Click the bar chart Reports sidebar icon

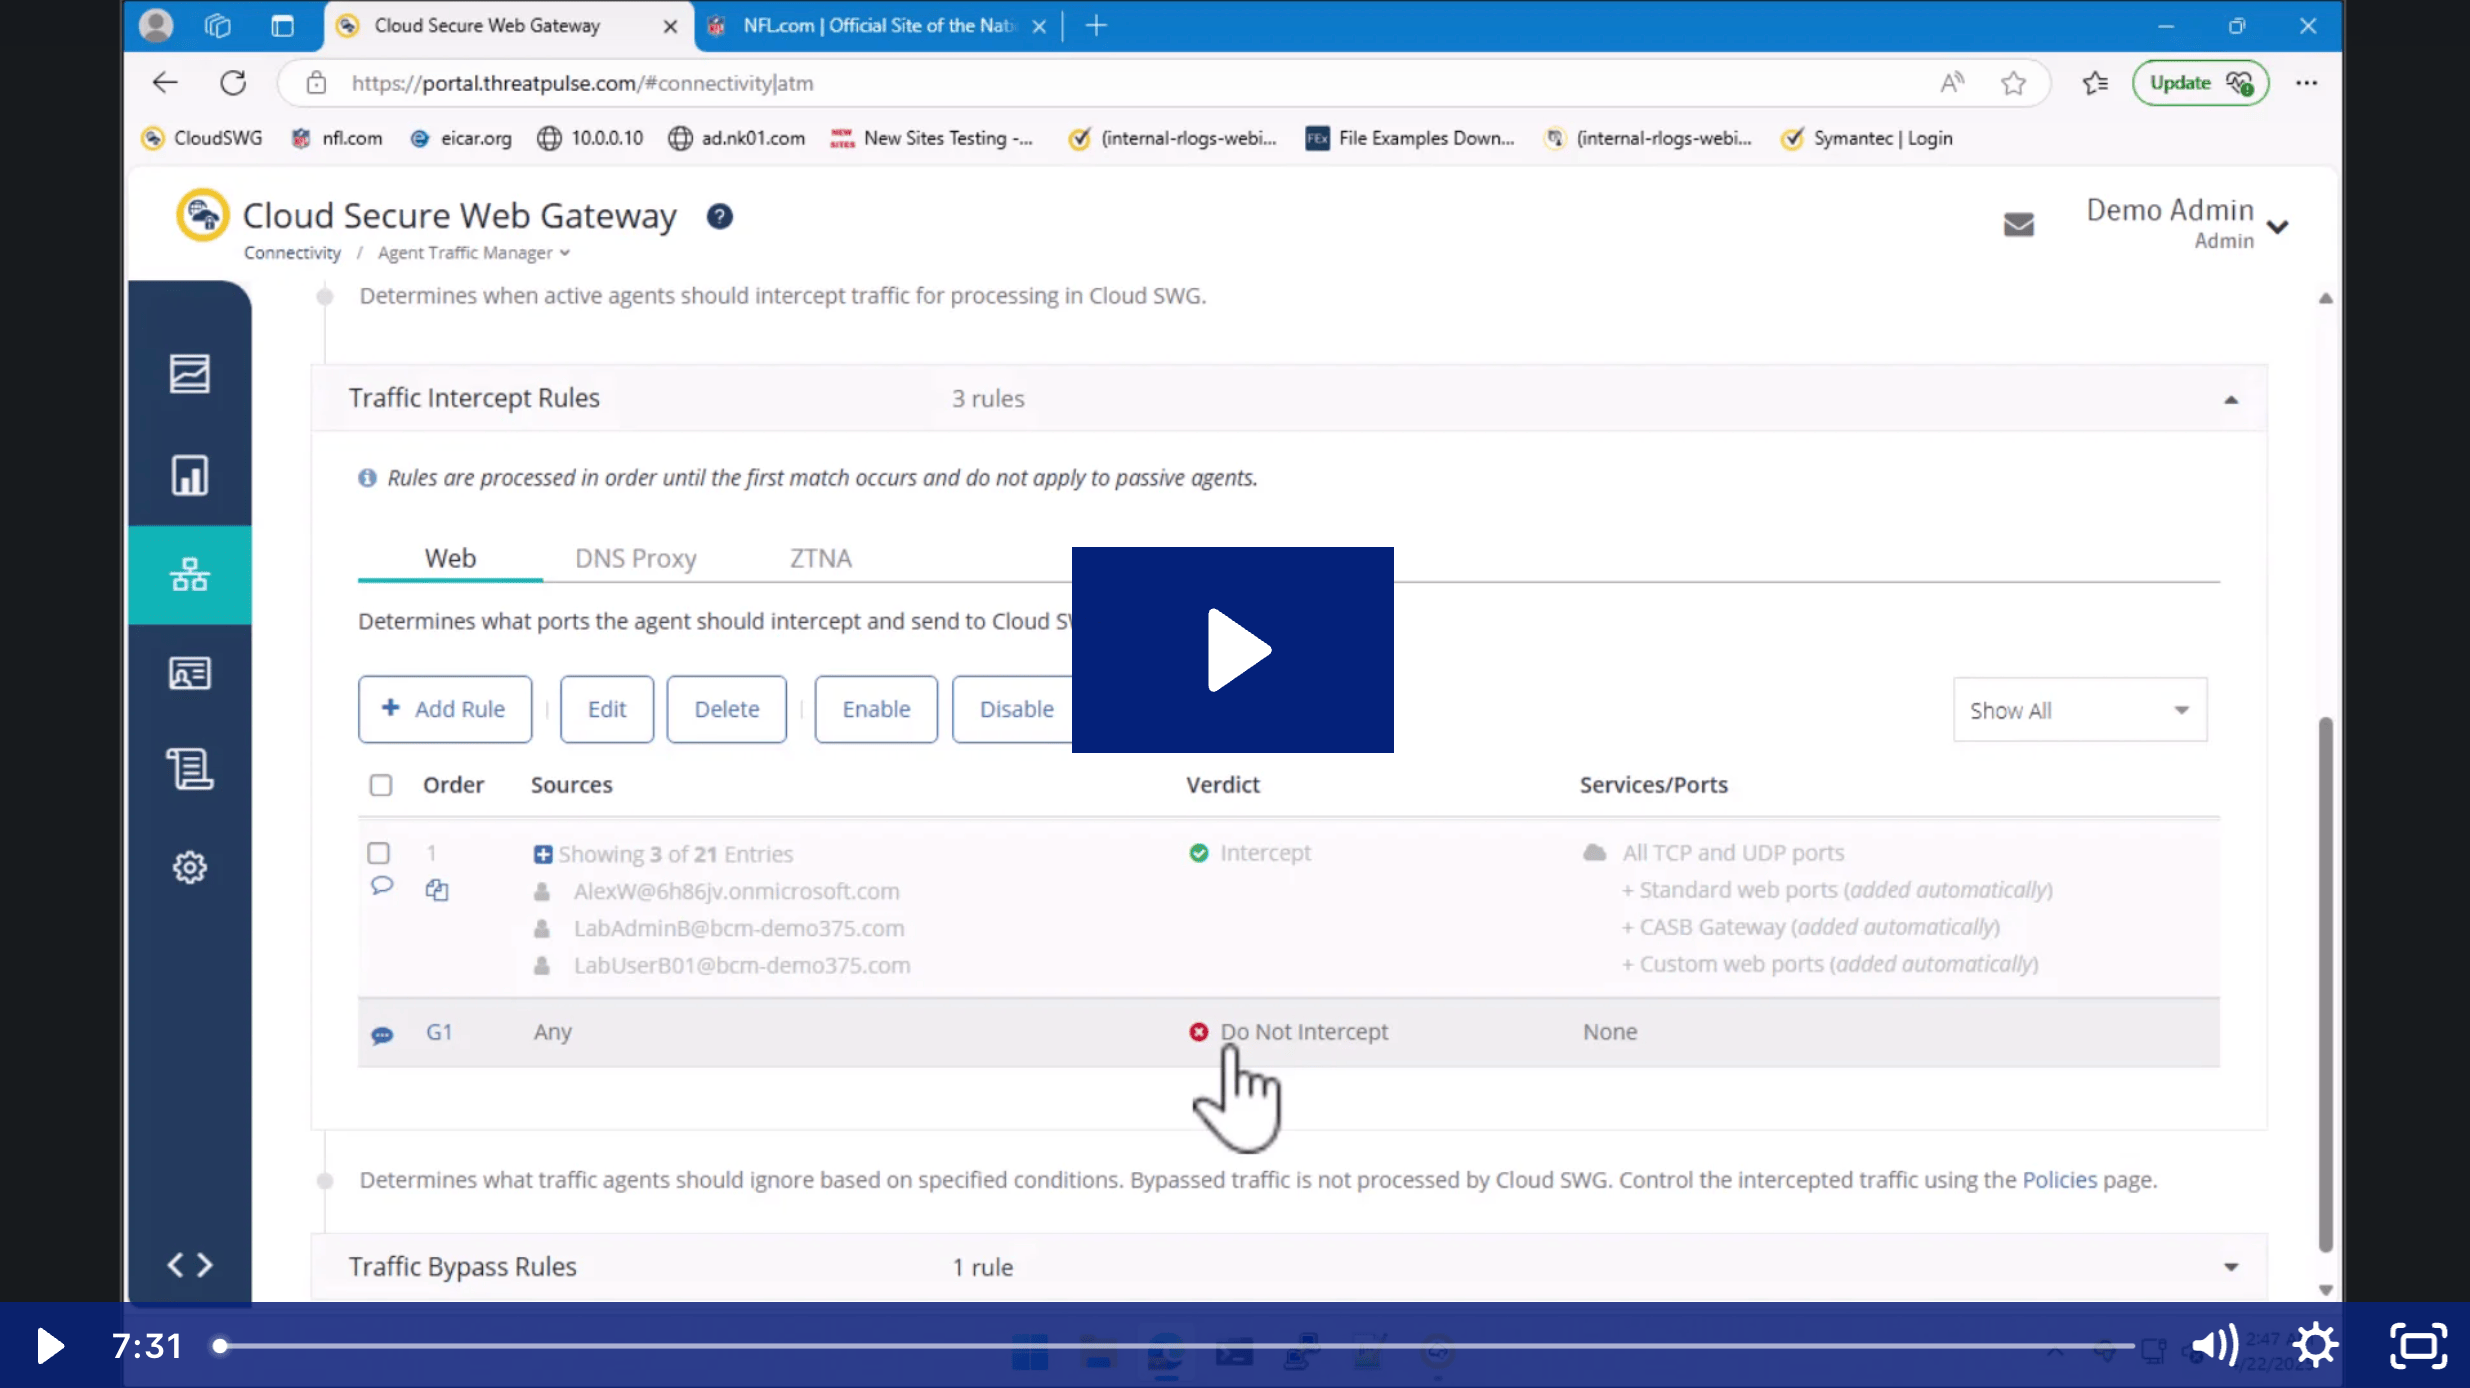[189, 475]
